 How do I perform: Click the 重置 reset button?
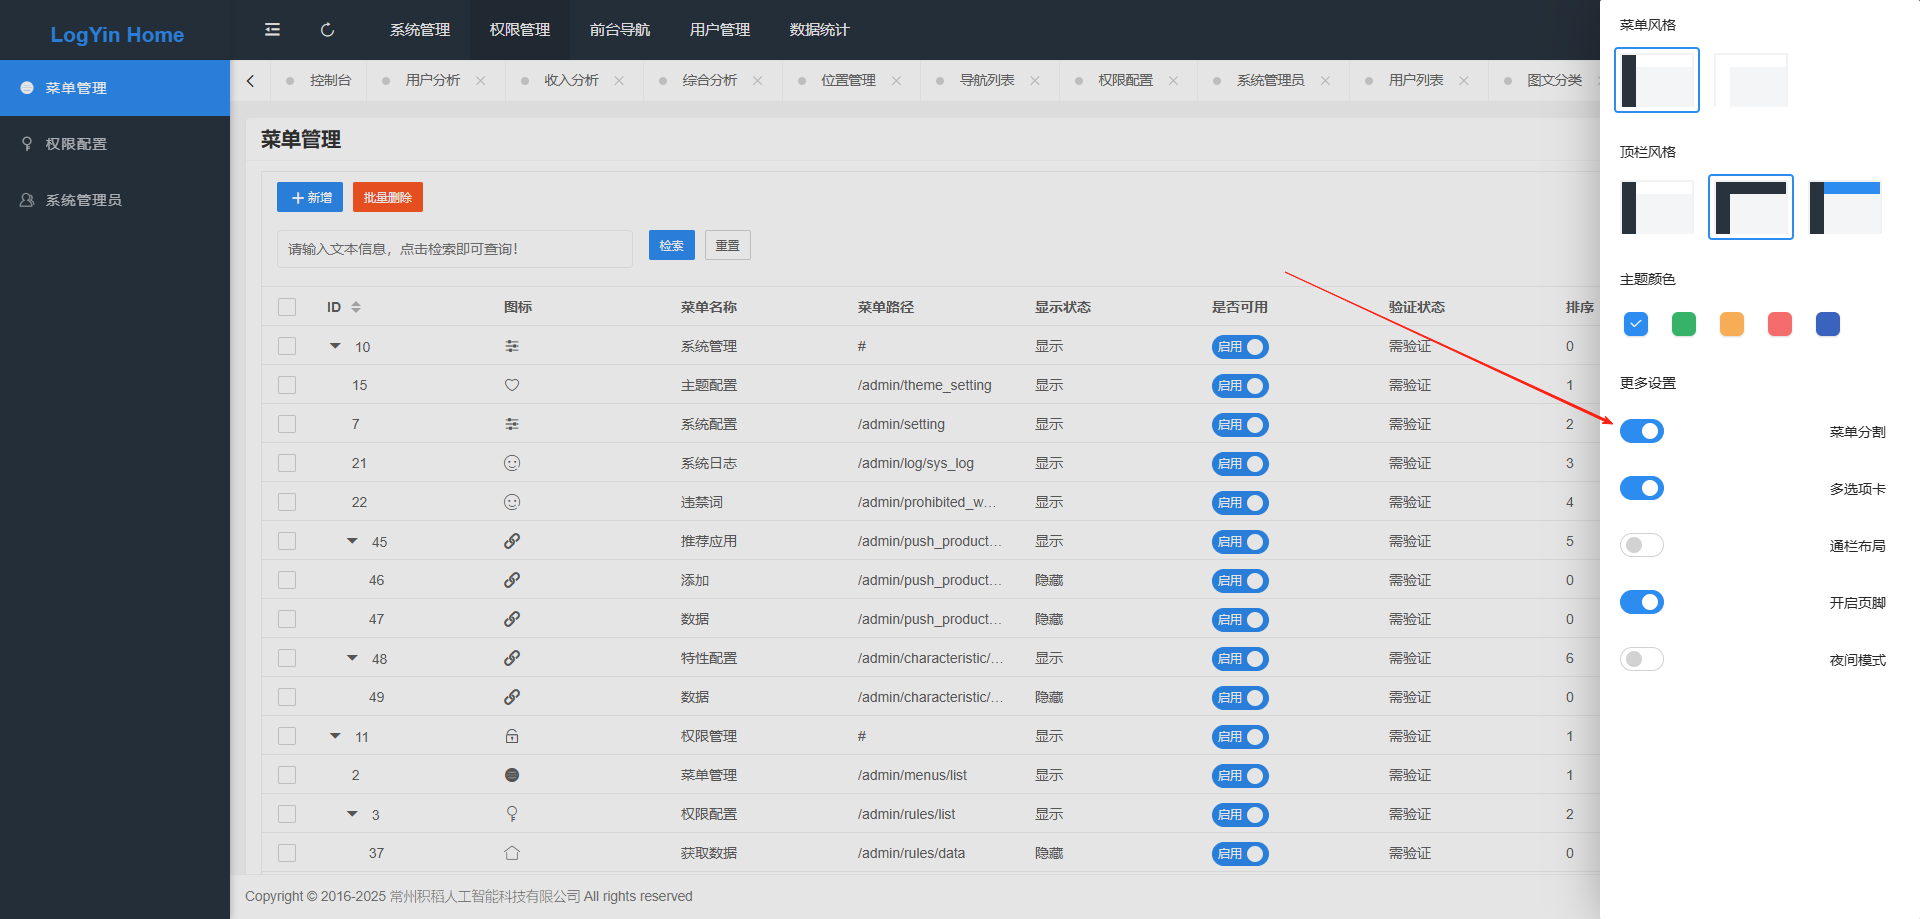(728, 245)
